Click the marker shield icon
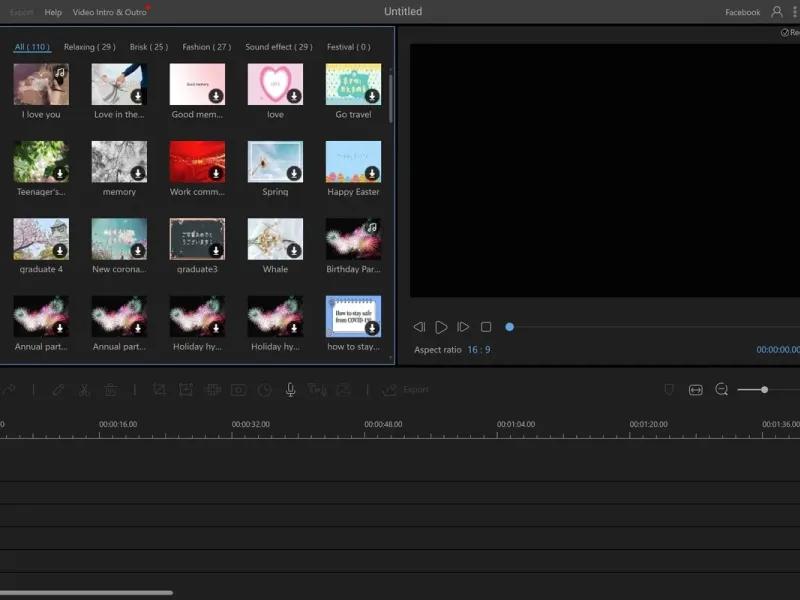Image resolution: width=800 pixels, height=600 pixels. point(669,390)
